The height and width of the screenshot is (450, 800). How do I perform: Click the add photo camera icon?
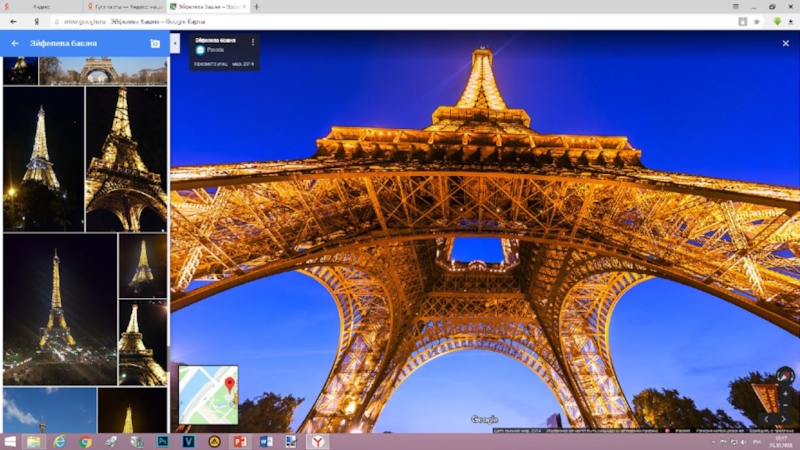pos(155,44)
